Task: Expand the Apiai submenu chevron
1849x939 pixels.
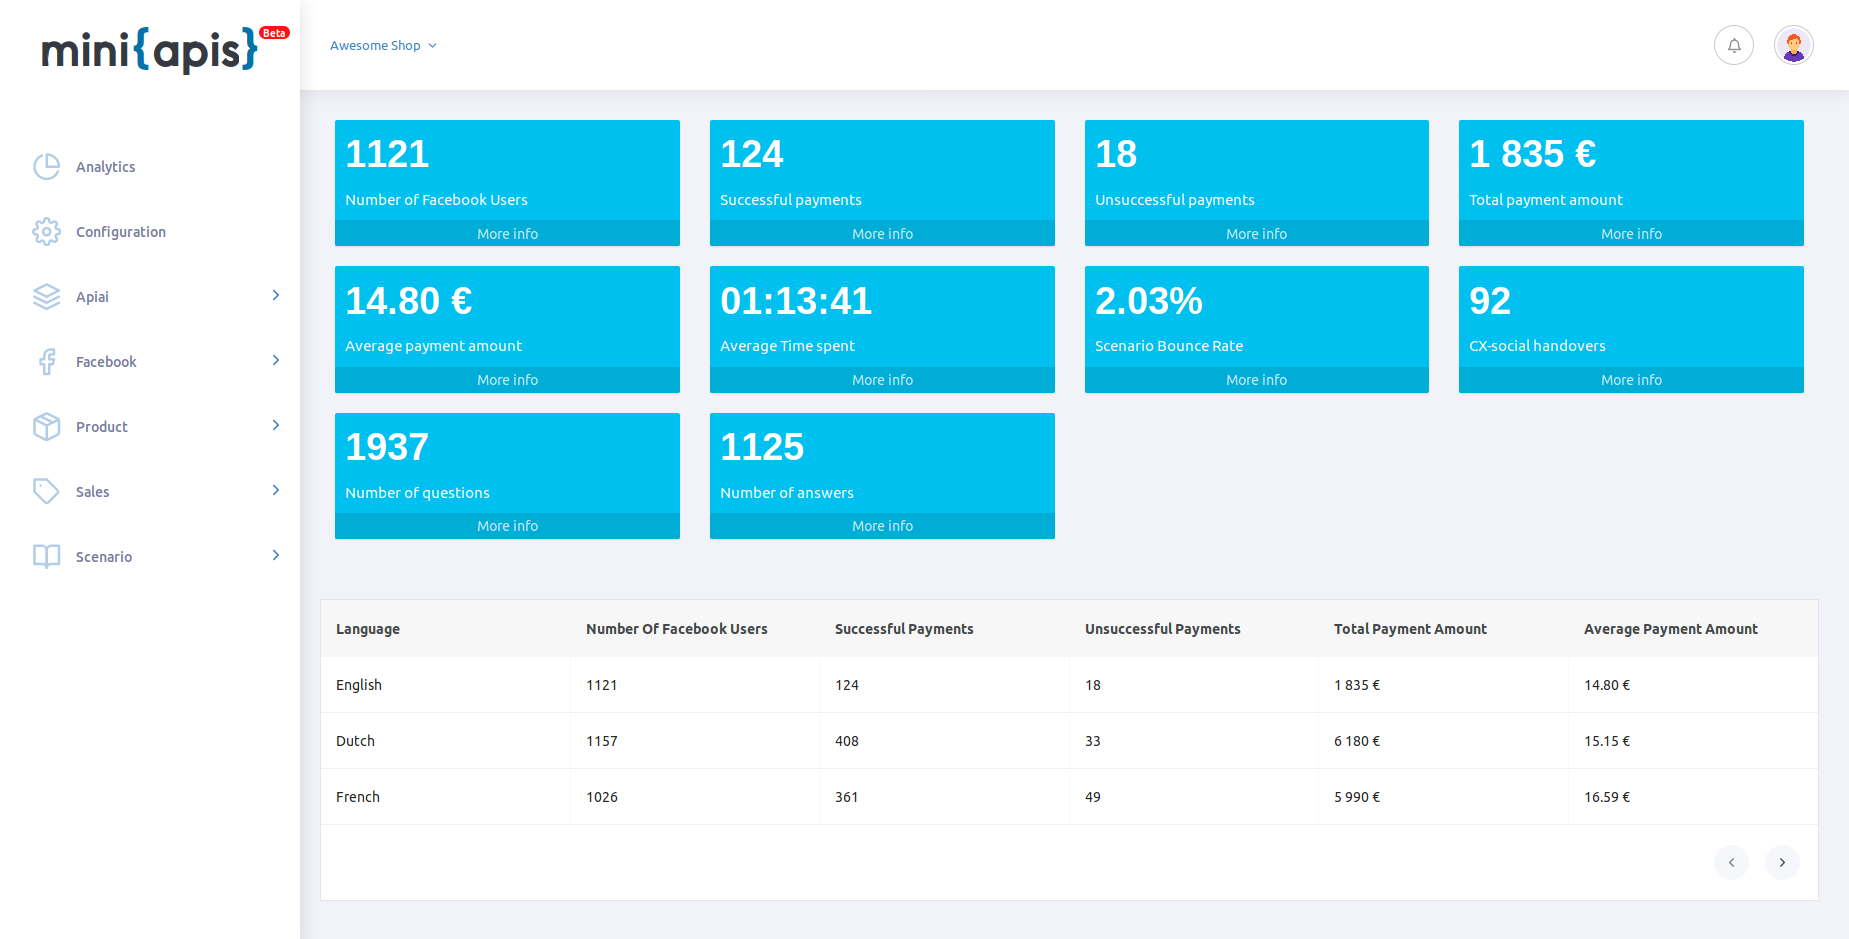Action: [x=276, y=296]
